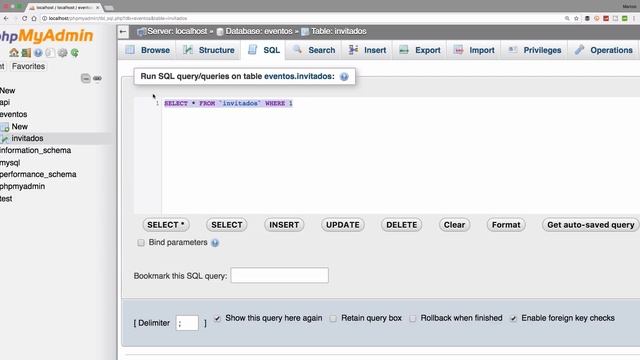640x360 pixels.
Task: View the Privileges tab
Action: point(534,50)
